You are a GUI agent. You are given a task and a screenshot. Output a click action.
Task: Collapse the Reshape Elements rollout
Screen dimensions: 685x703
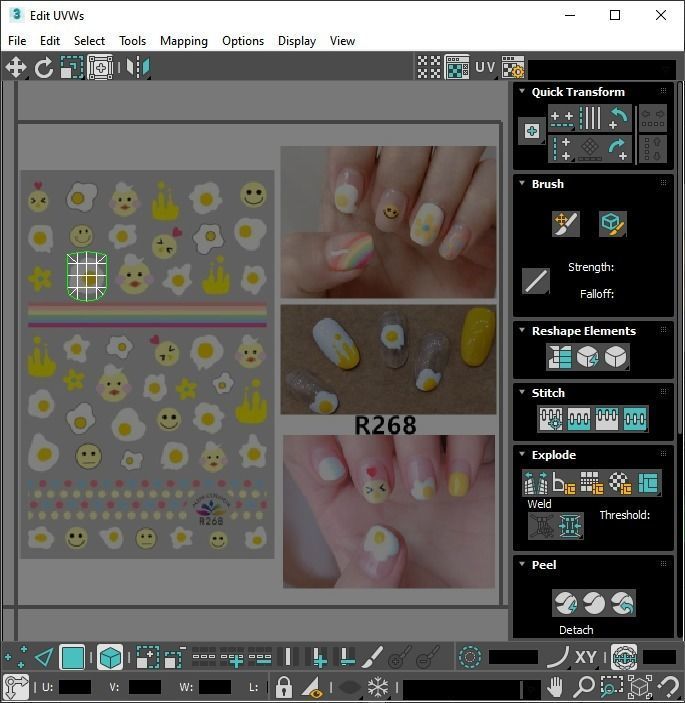[522, 330]
